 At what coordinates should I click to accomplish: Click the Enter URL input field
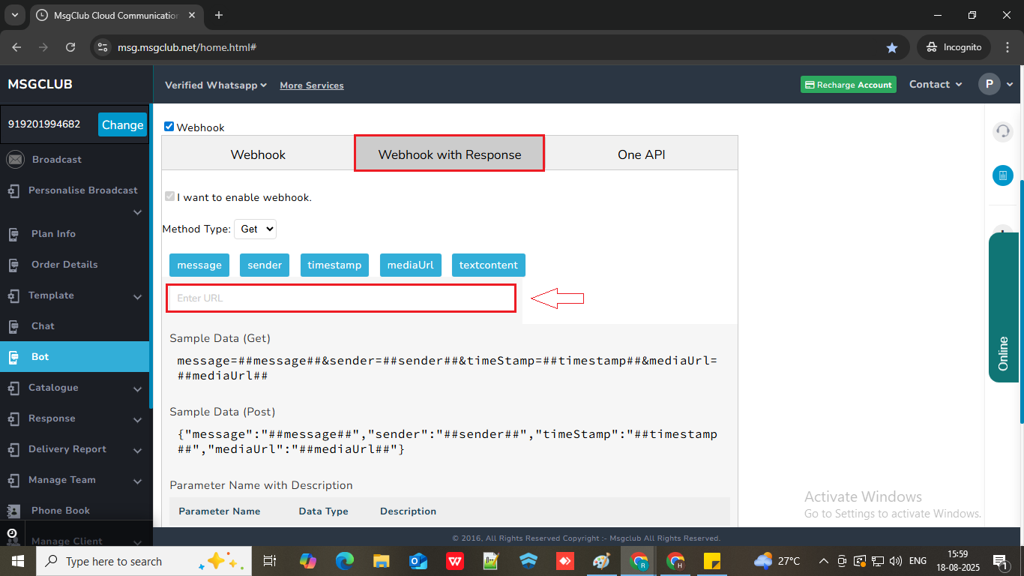(341, 298)
